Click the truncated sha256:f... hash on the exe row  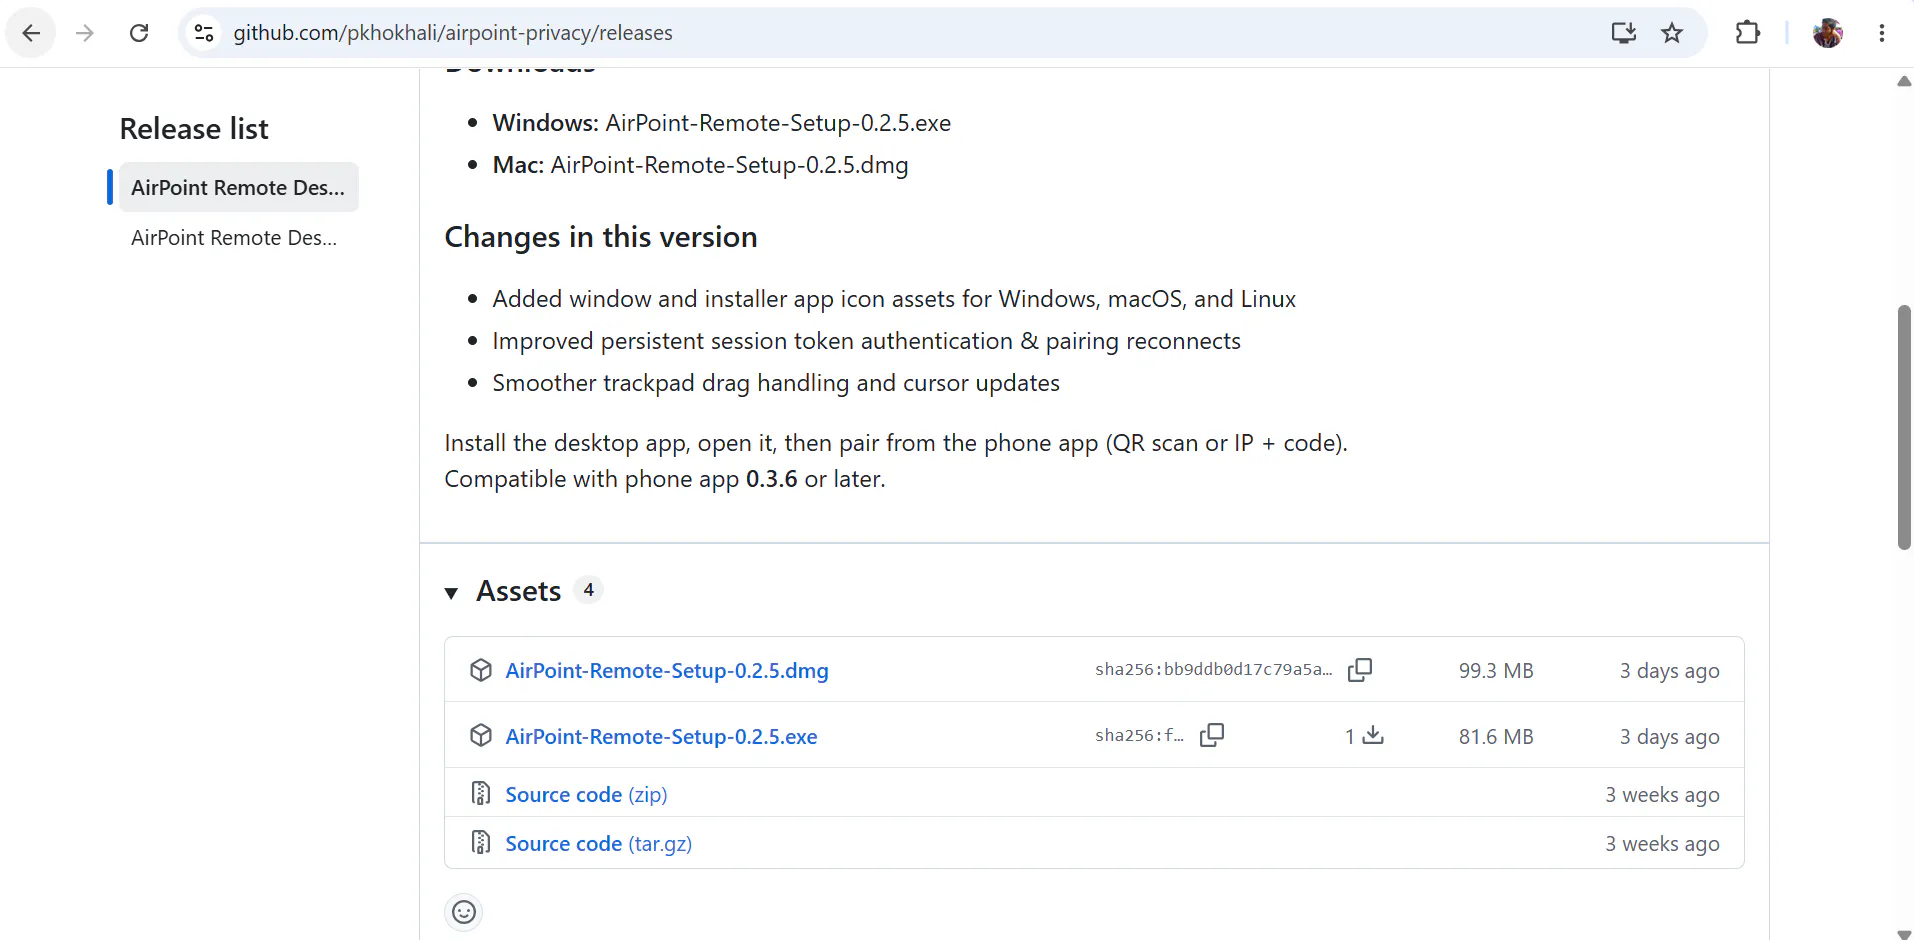(x=1139, y=736)
